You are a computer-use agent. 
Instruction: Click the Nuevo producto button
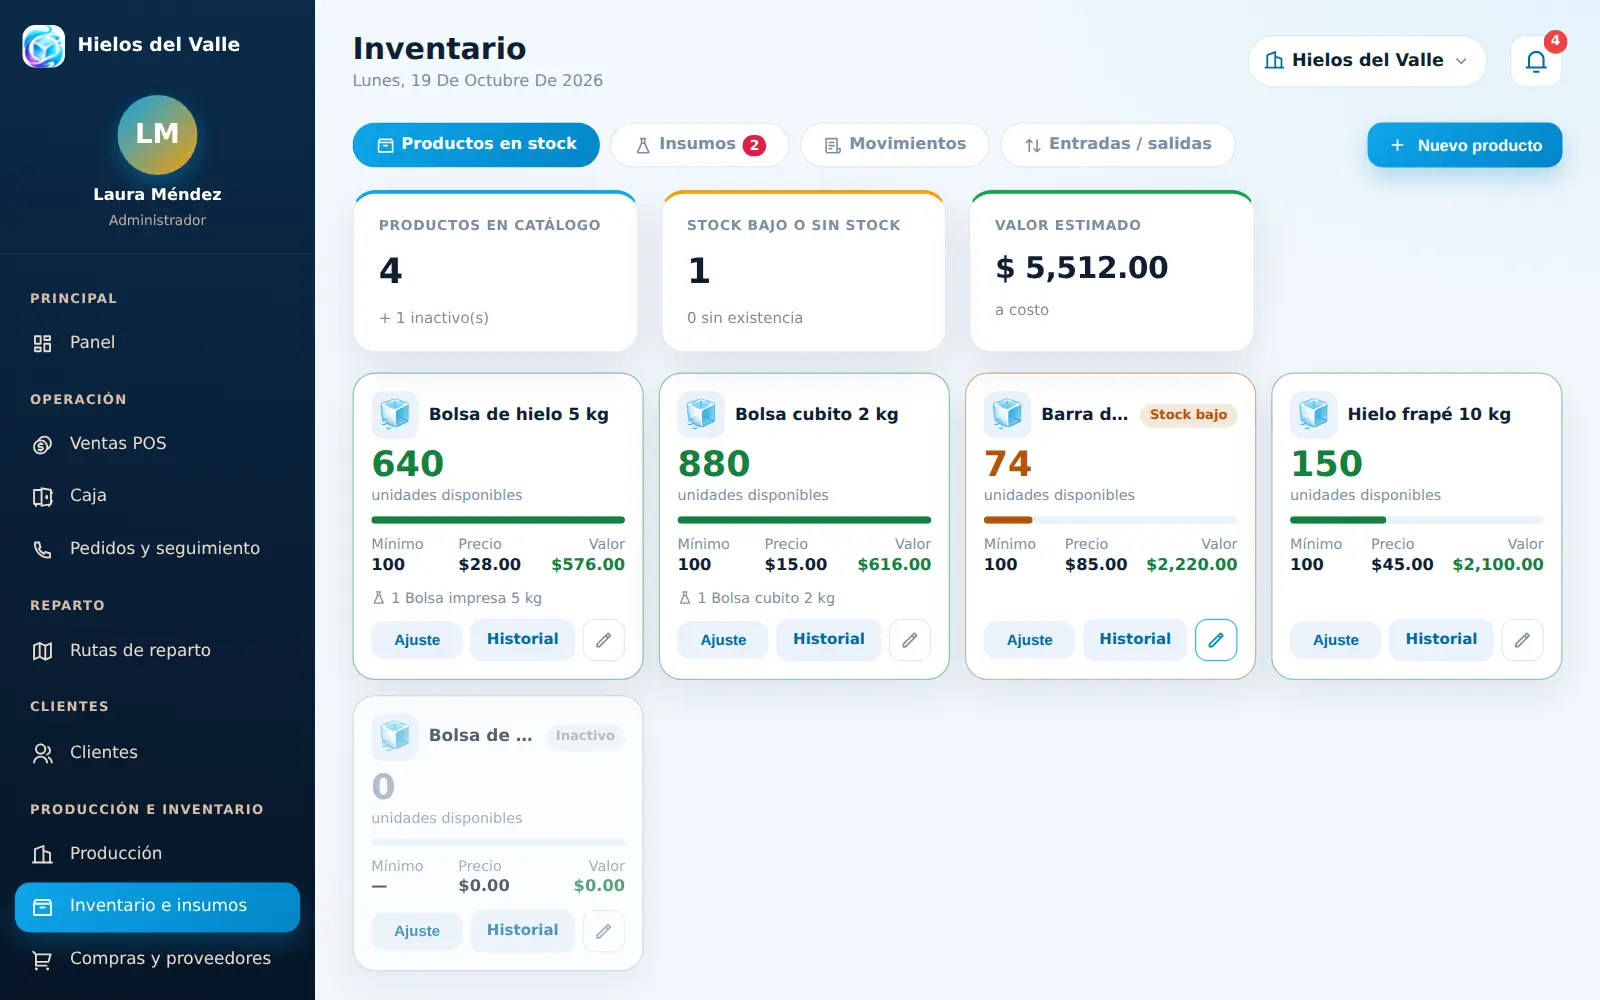click(x=1465, y=145)
